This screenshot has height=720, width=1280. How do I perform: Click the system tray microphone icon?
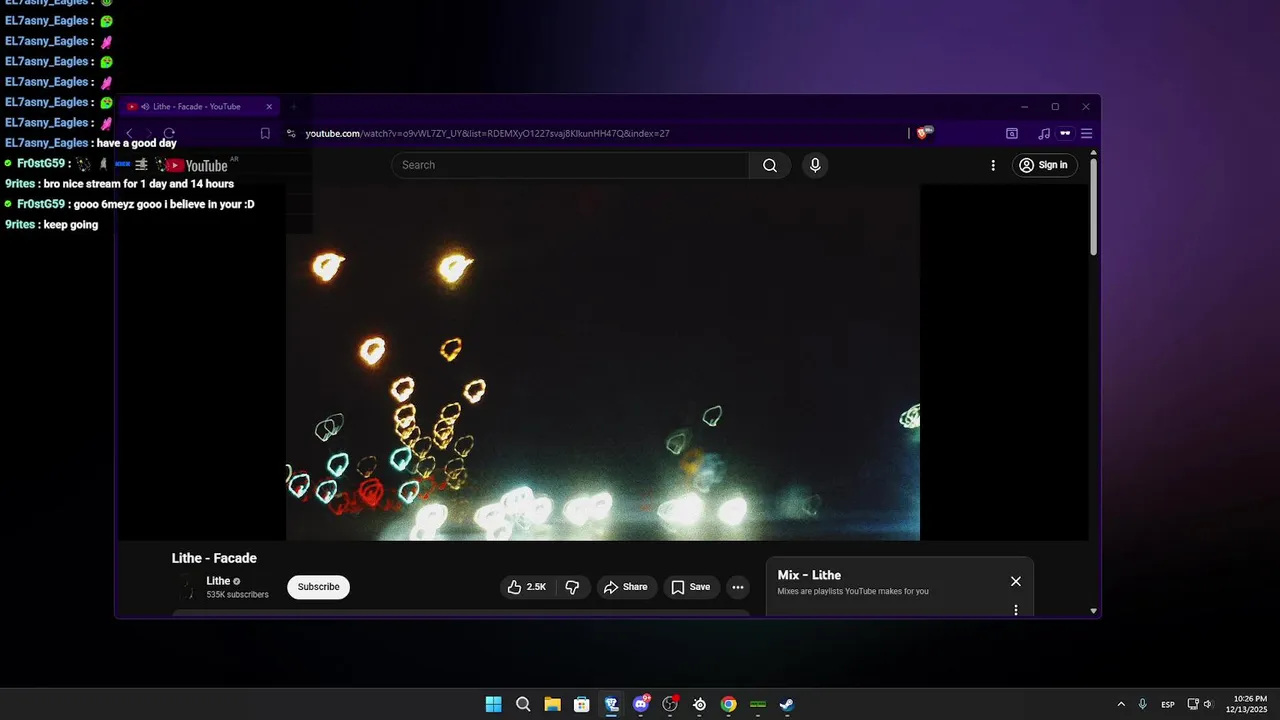point(1142,704)
